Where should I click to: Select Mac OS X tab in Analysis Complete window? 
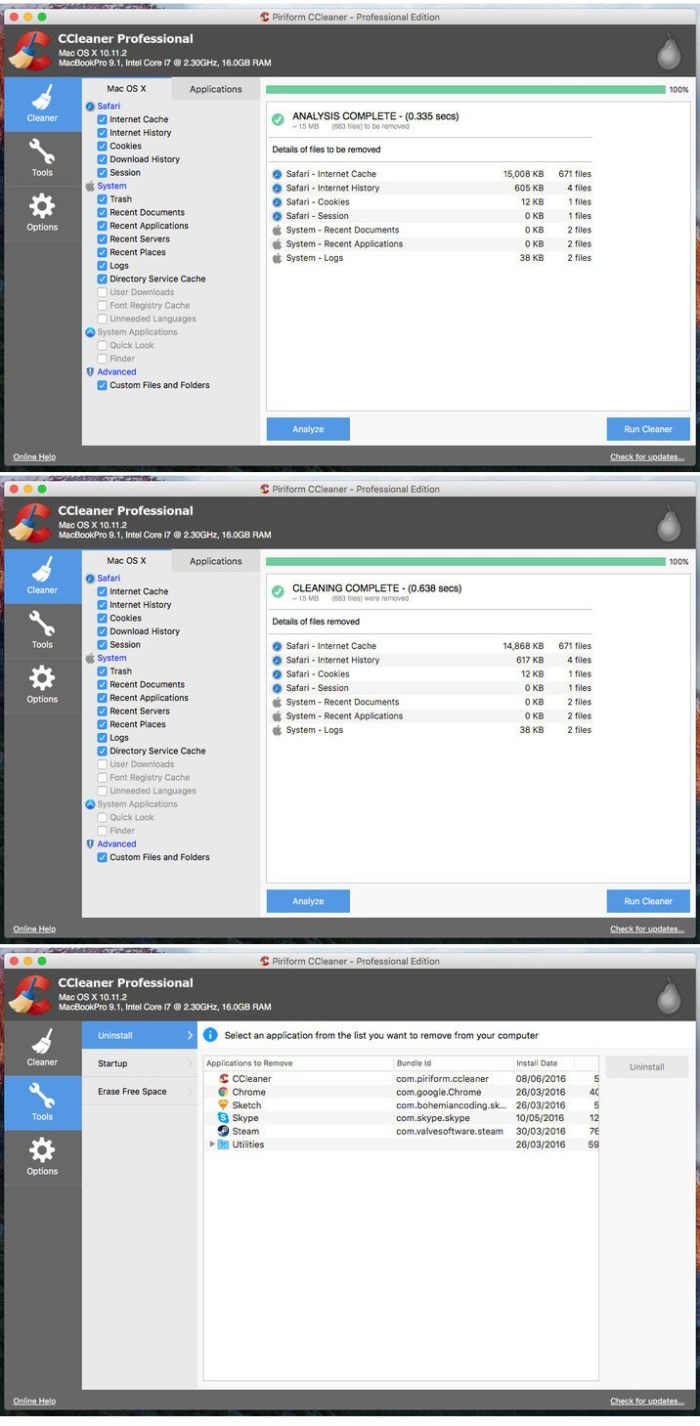[x=127, y=88]
